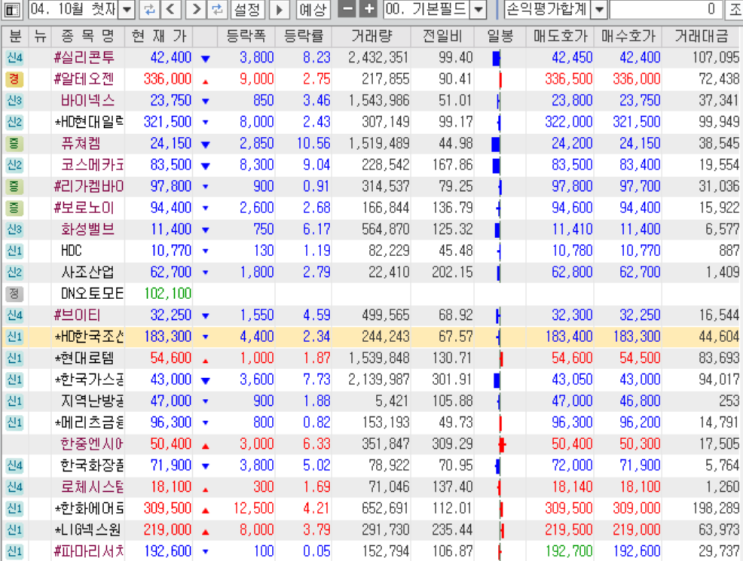743x561 pixels.
Task: Click daily candle icon for 한국가스공사
Action: (497, 380)
